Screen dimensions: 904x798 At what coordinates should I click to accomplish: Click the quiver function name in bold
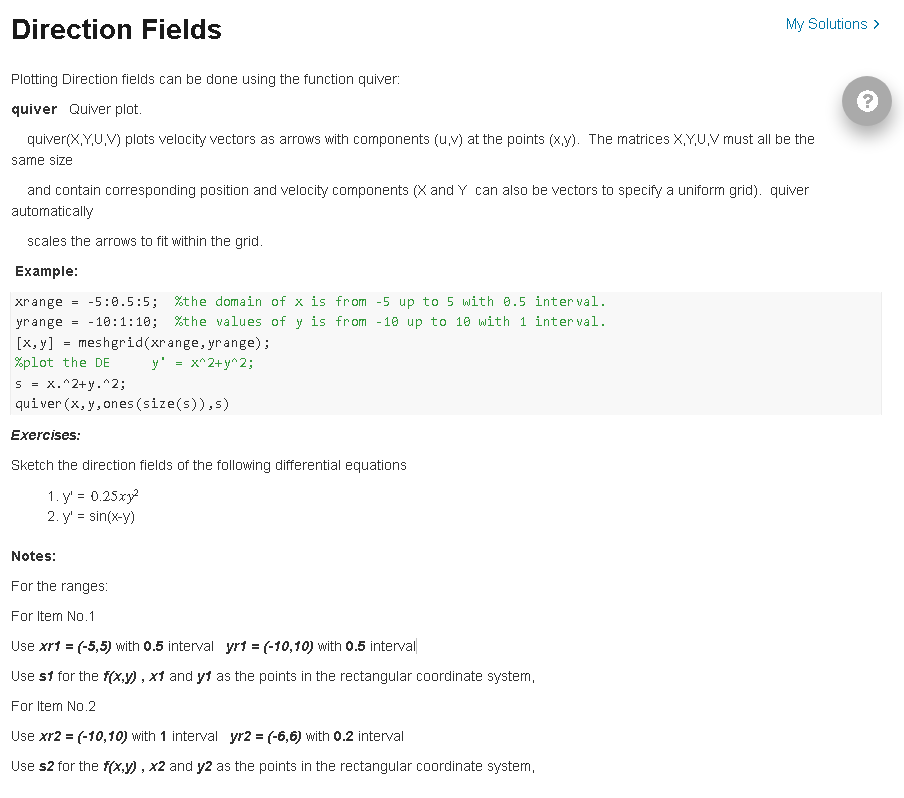click(33, 109)
